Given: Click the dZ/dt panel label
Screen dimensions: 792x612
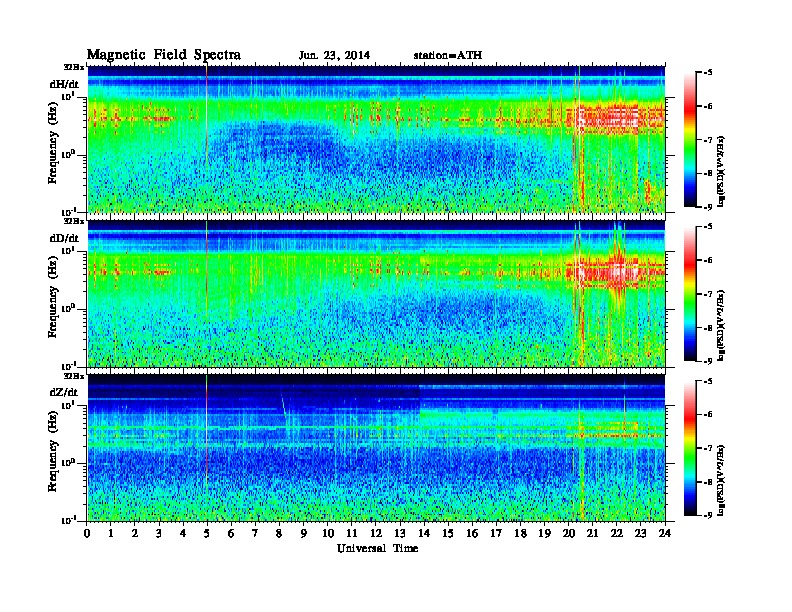Looking at the screenshot, I should click(64, 392).
